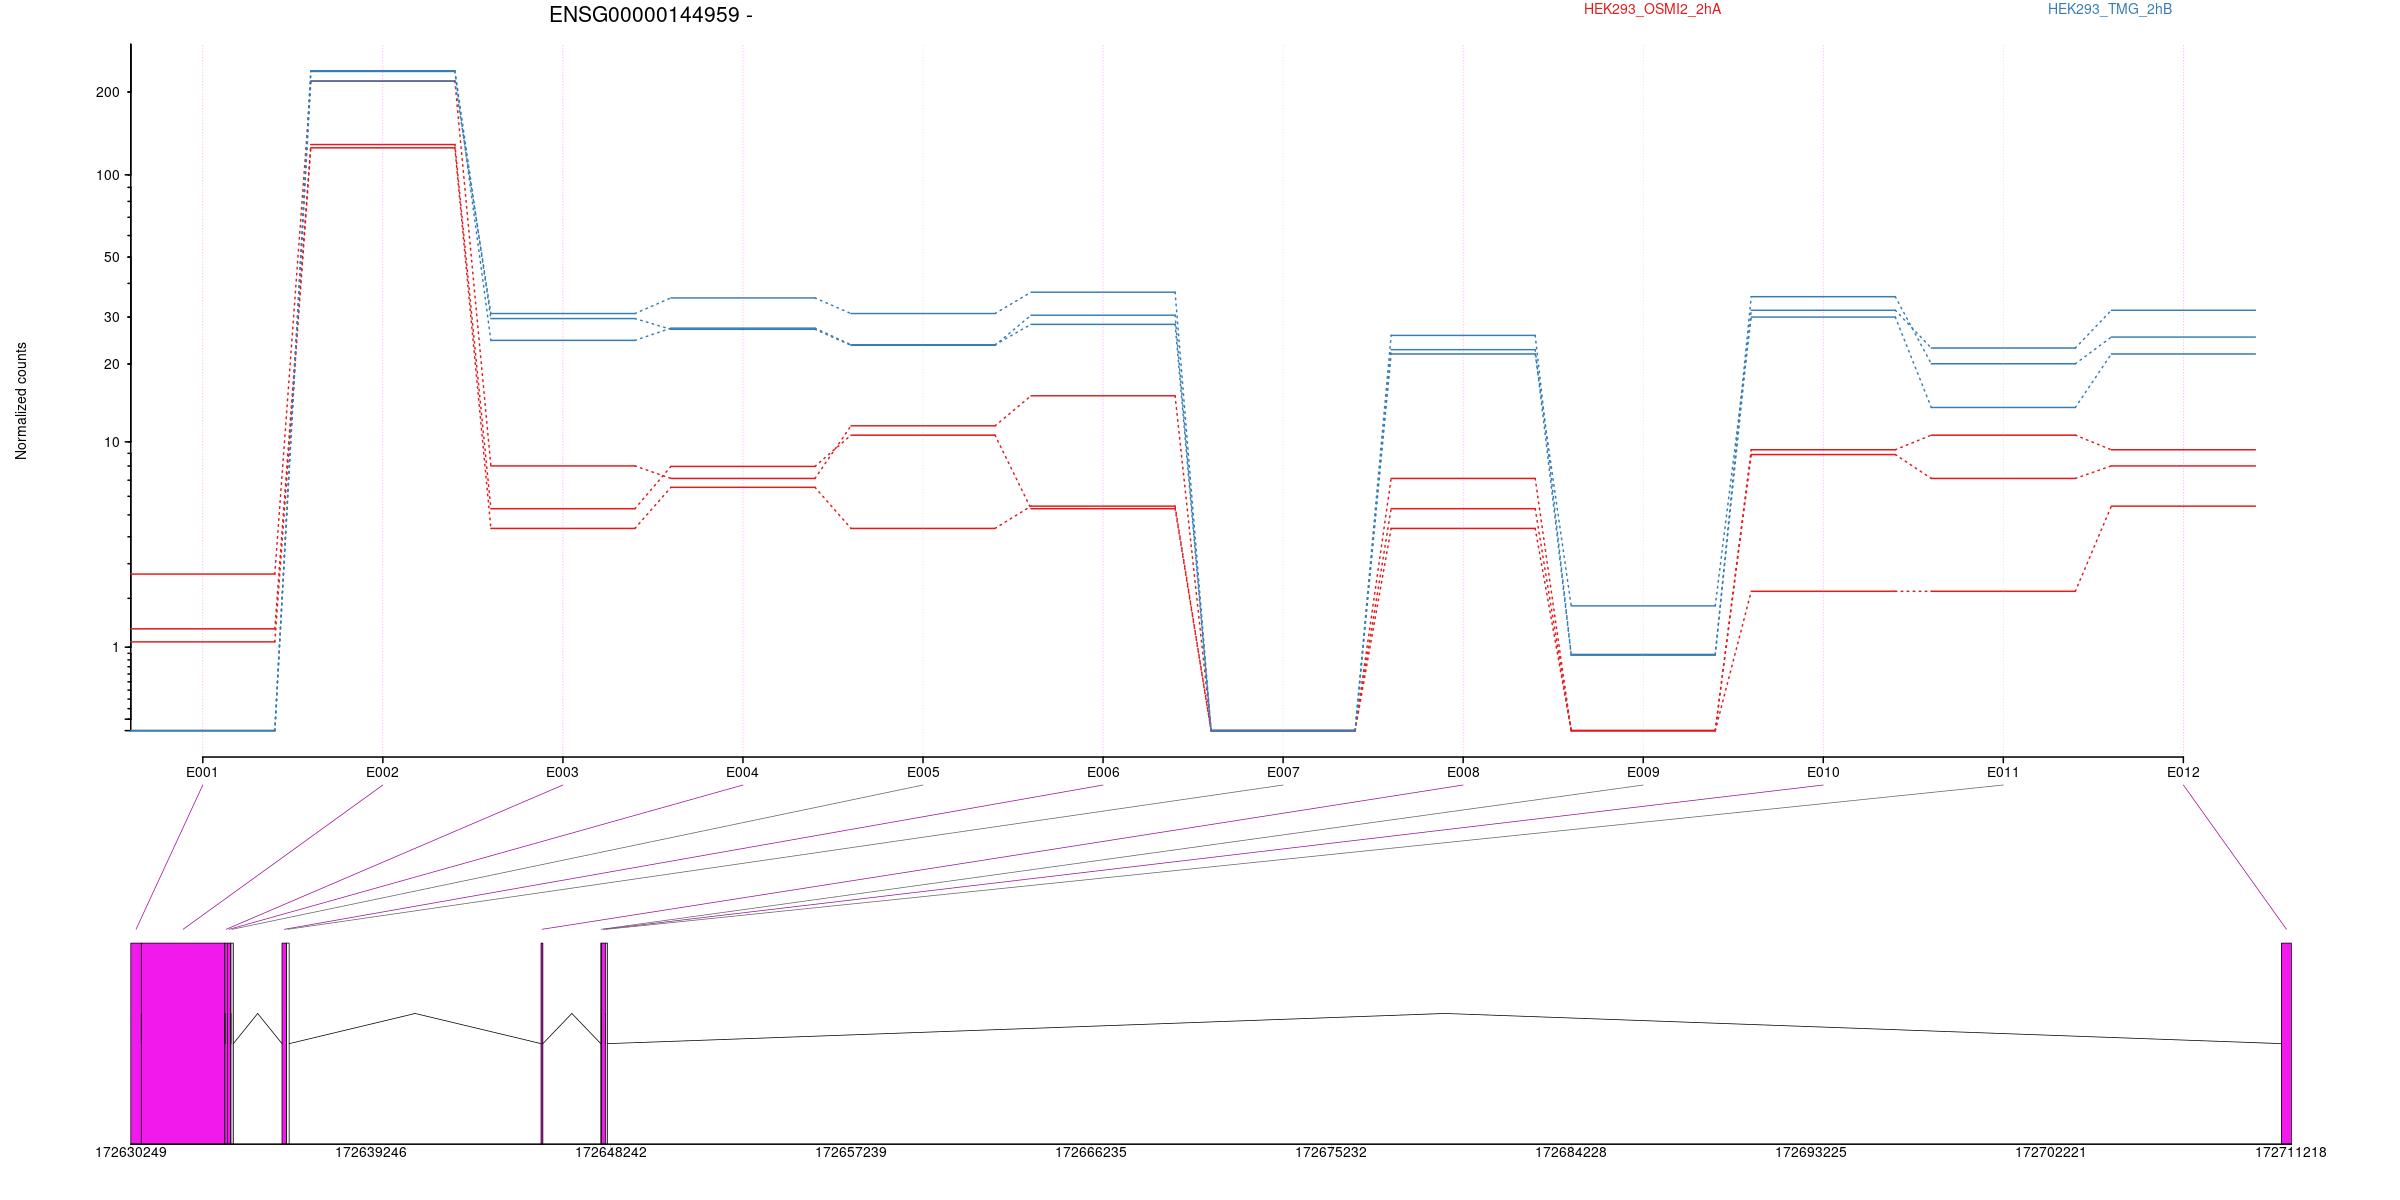The height and width of the screenshot is (1200, 2400).
Task: Click genomic coordinate 172657239
Action: [x=851, y=1152]
